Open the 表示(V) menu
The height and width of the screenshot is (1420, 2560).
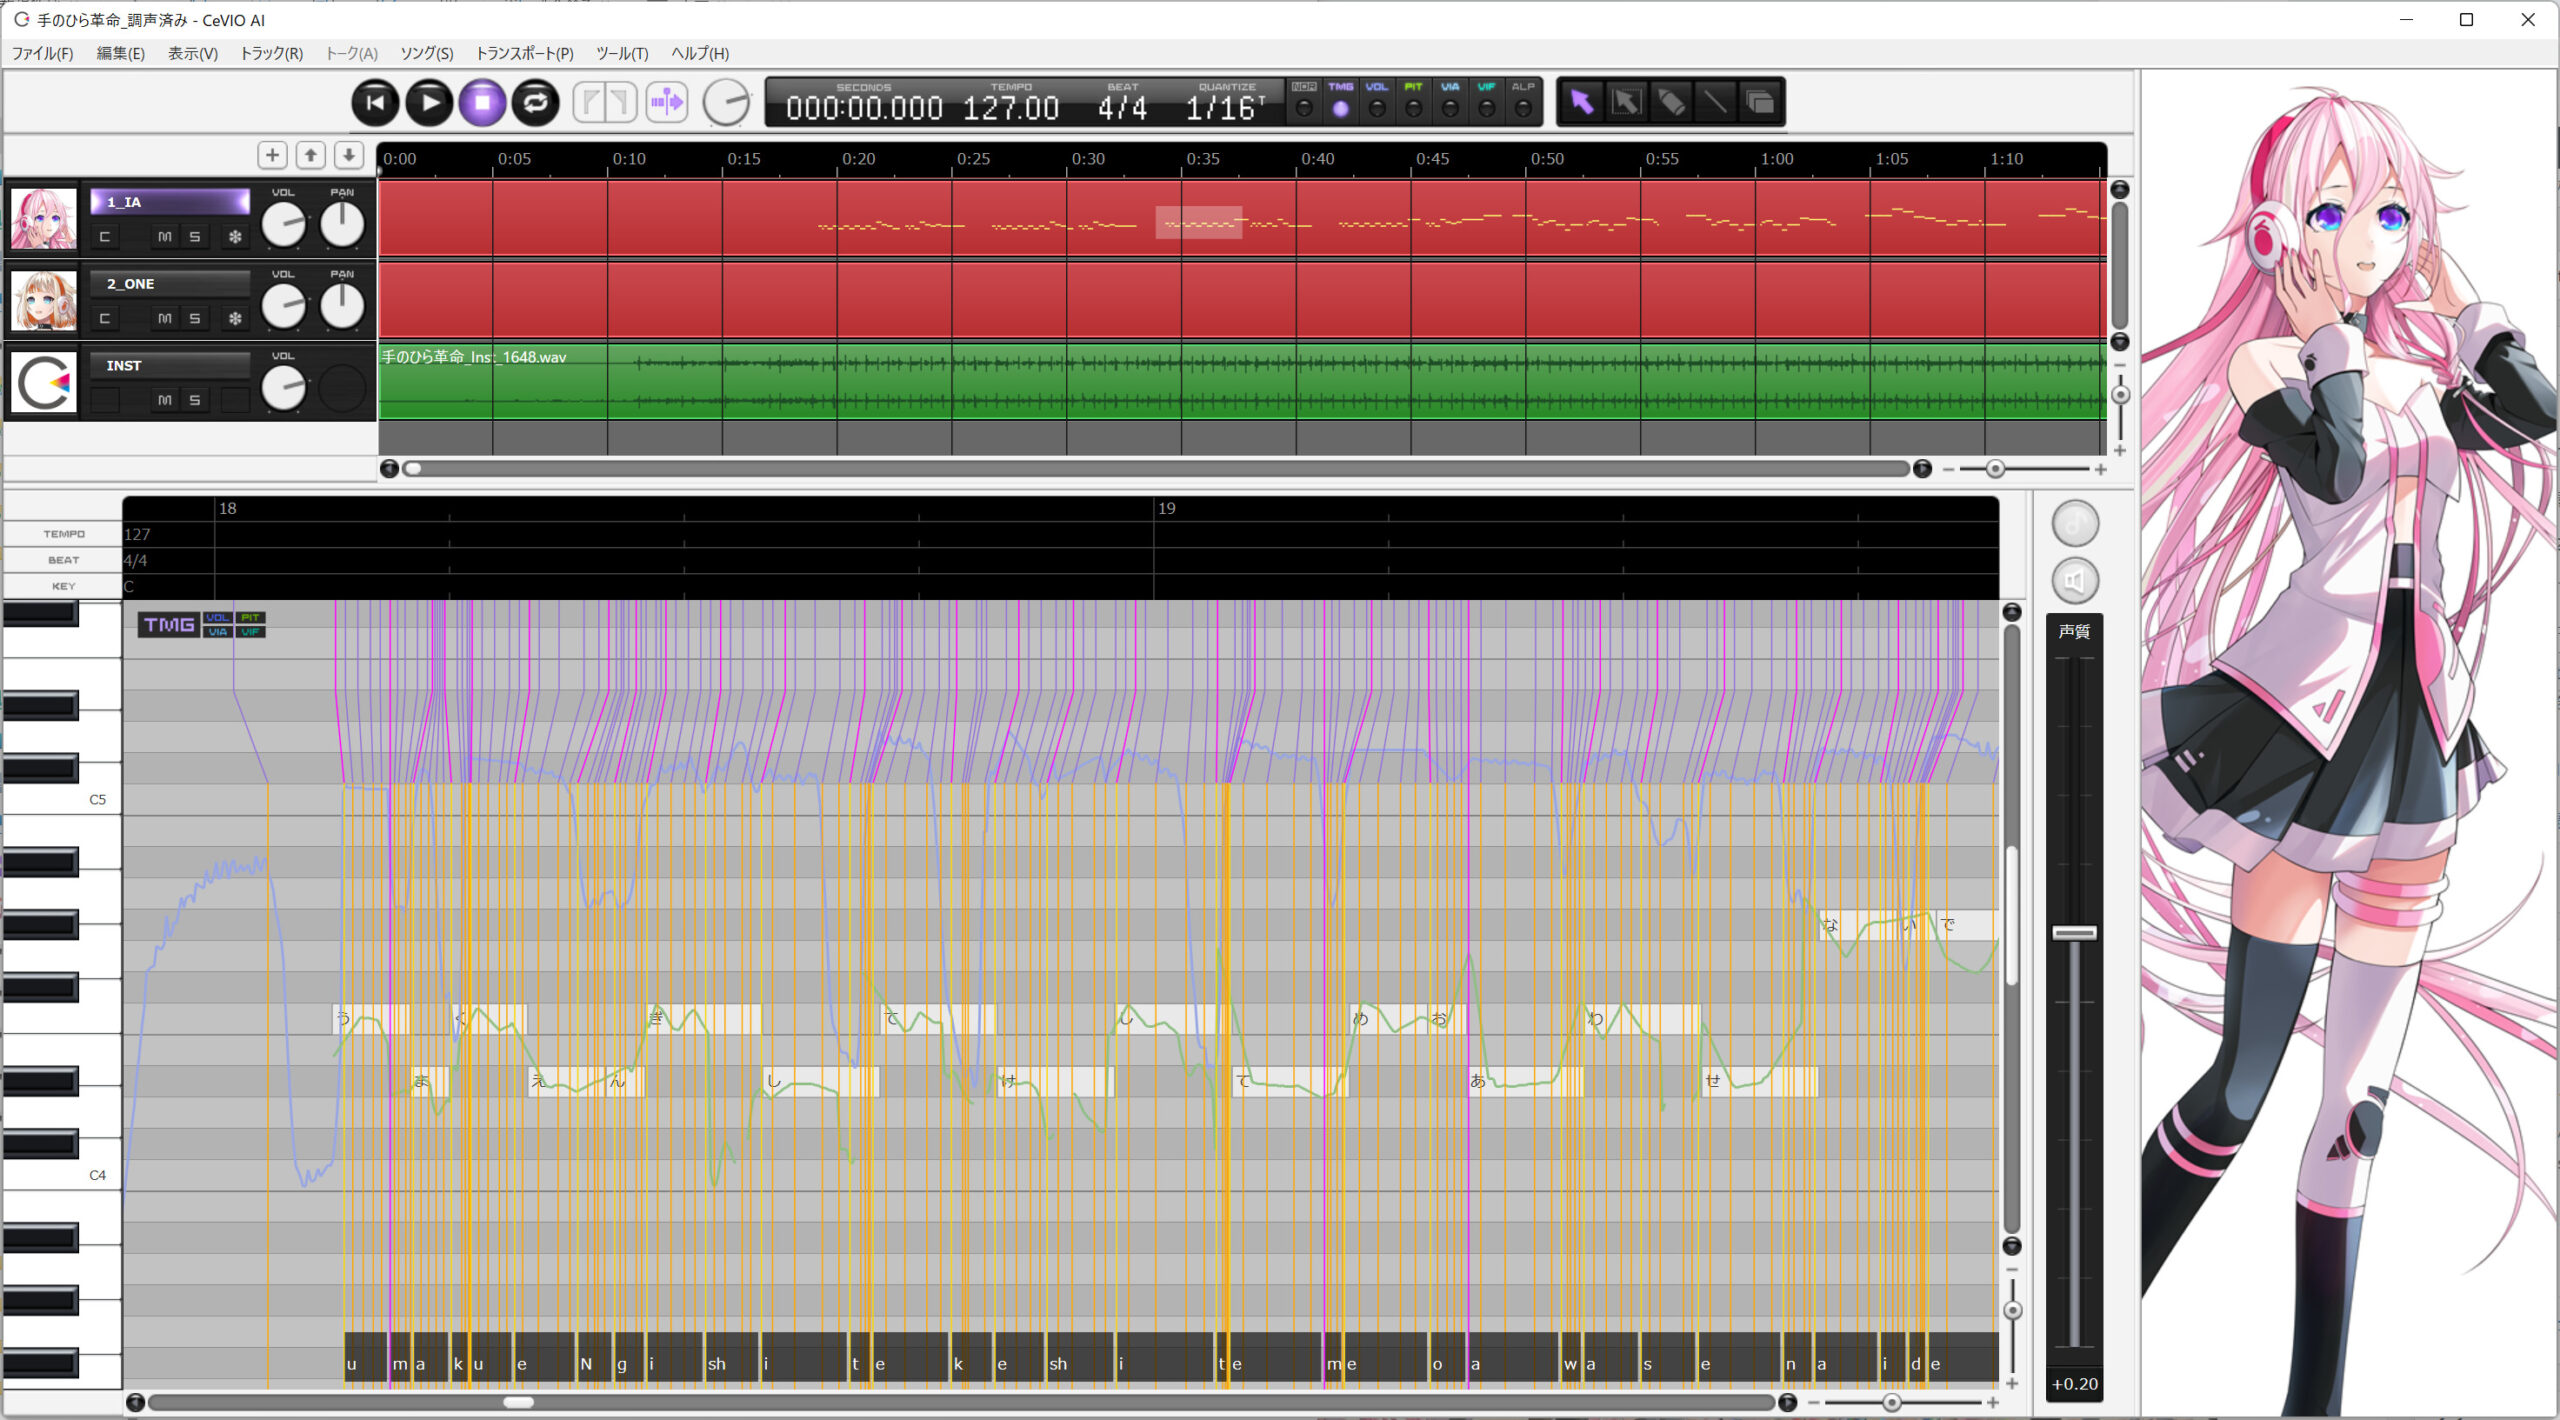click(x=192, y=53)
